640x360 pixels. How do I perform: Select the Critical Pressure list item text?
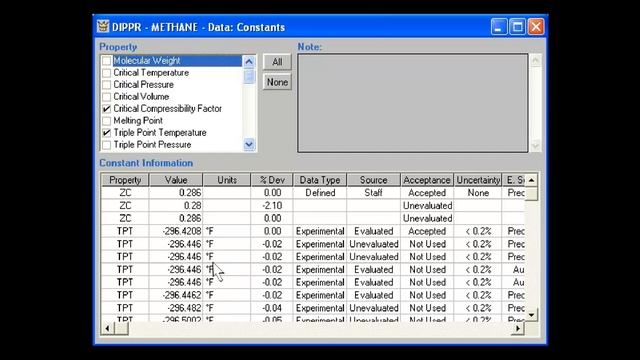[143, 85]
